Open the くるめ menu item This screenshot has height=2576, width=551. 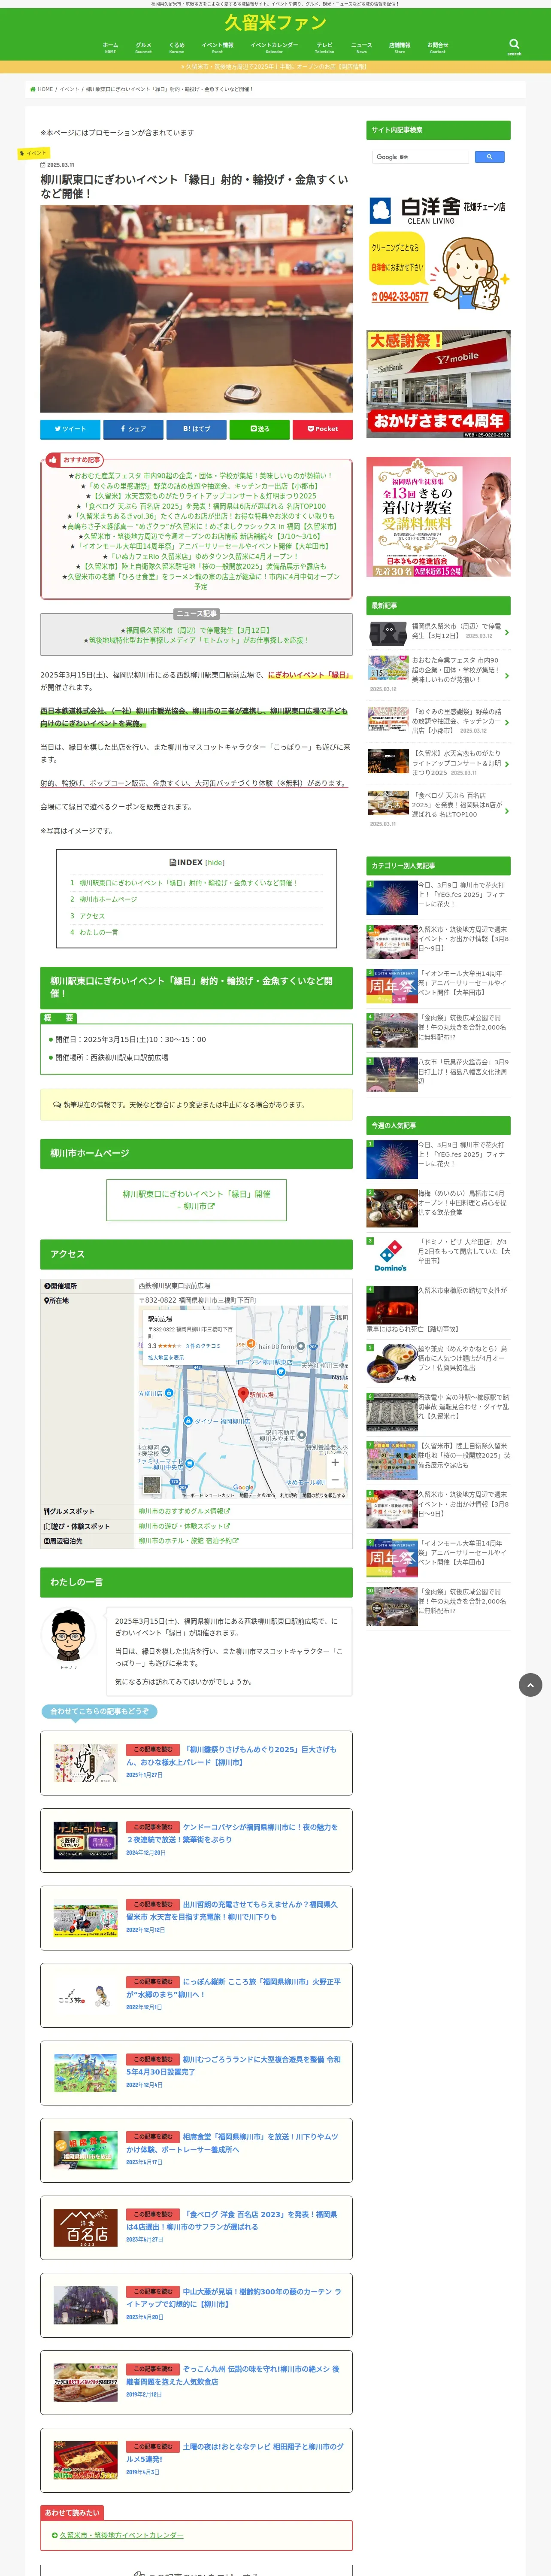[177, 47]
